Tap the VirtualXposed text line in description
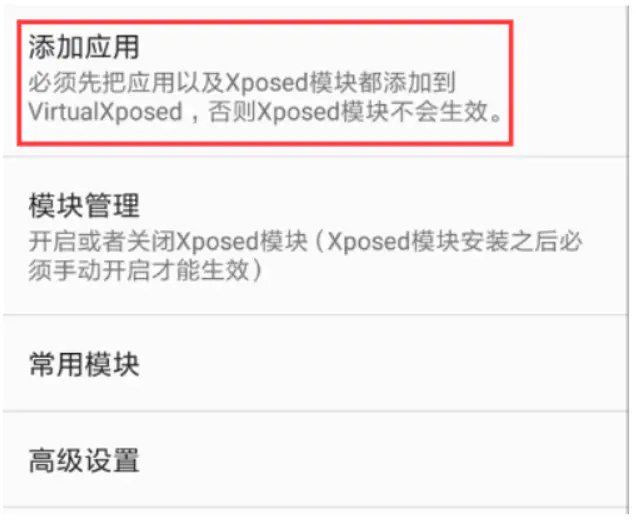636x522 pixels. (105, 112)
